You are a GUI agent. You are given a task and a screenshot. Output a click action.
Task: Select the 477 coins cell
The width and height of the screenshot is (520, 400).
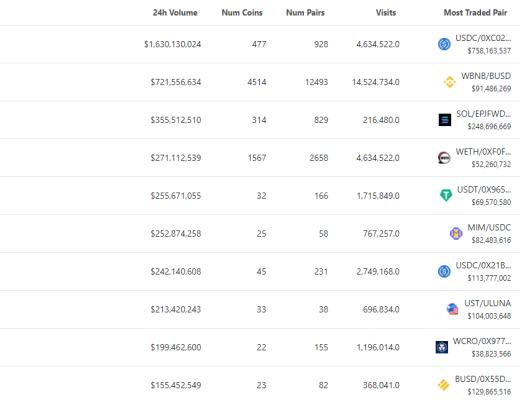[259, 44]
